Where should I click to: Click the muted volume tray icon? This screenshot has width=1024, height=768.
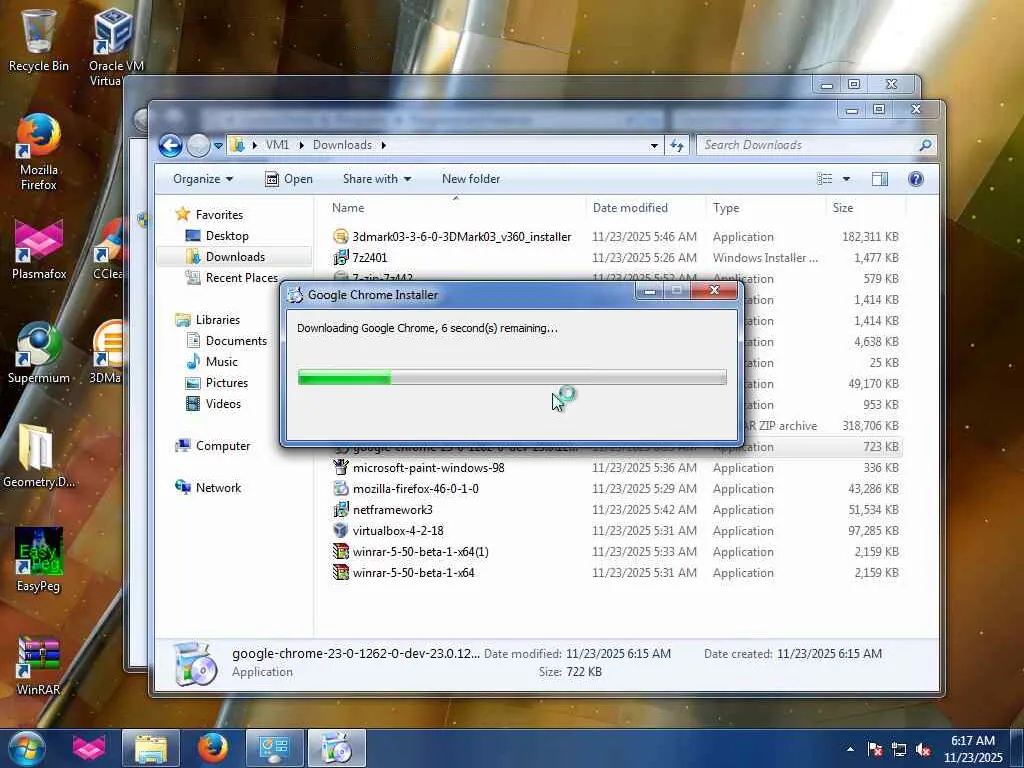pyautogui.click(x=923, y=750)
